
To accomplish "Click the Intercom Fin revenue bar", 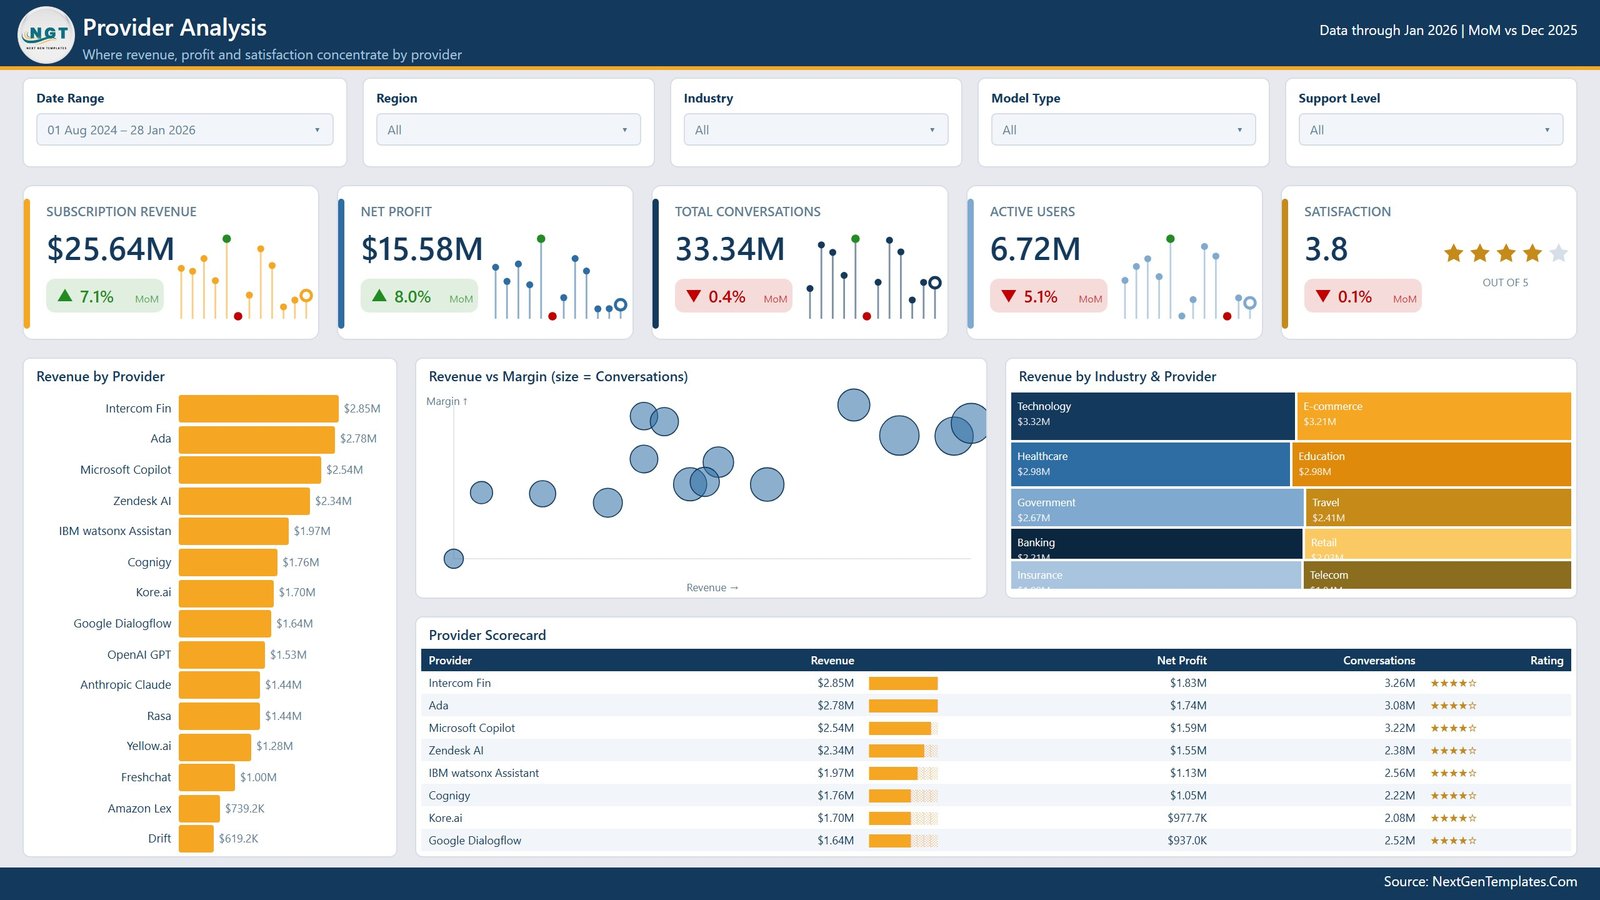I will coord(259,408).
